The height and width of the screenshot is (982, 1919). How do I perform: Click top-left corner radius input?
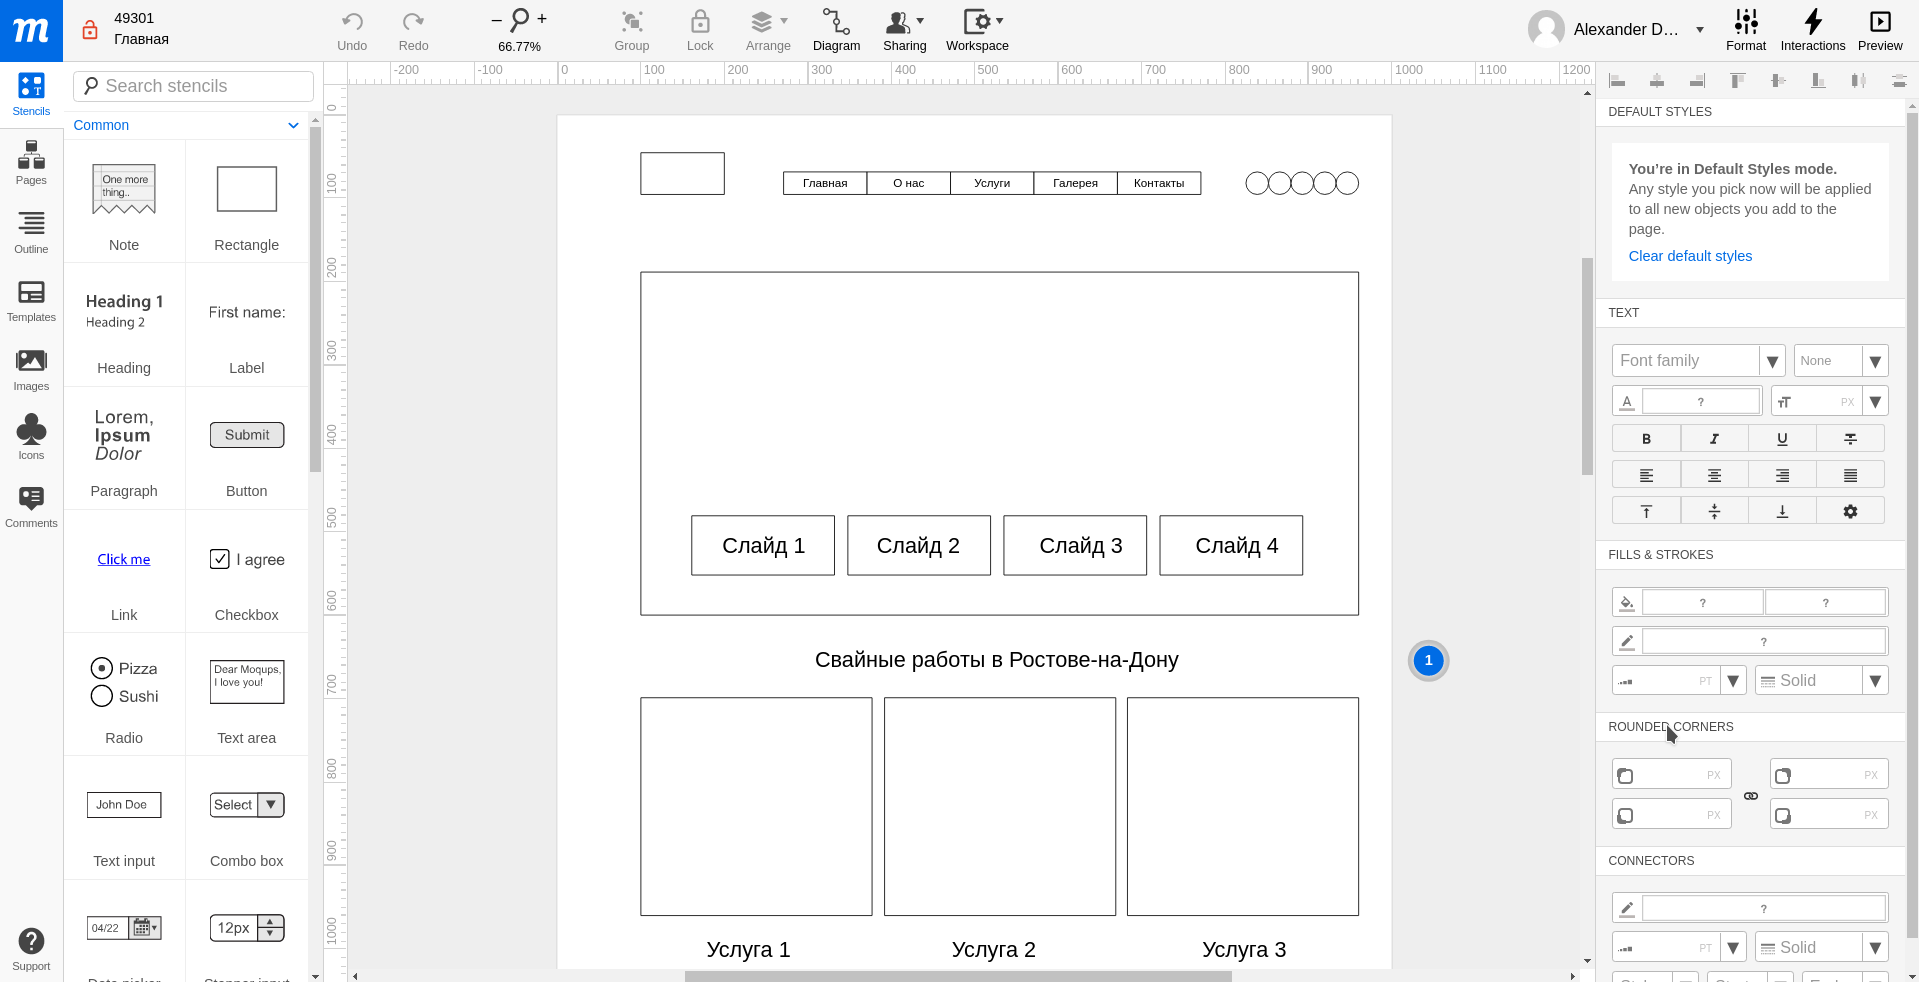[1671, 775]
